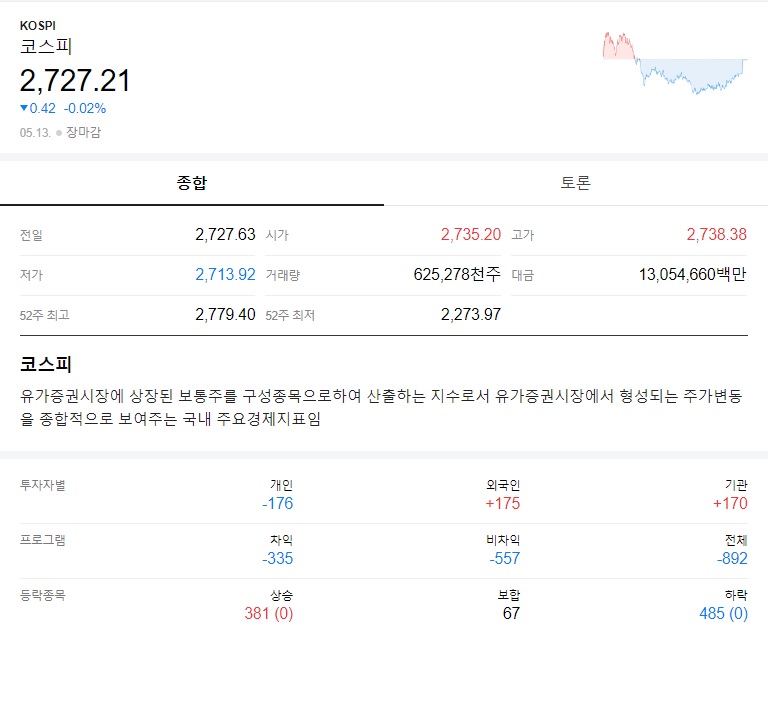
Task: Click the KOSPI intraday mini chart
Action: tap(675, 63)
